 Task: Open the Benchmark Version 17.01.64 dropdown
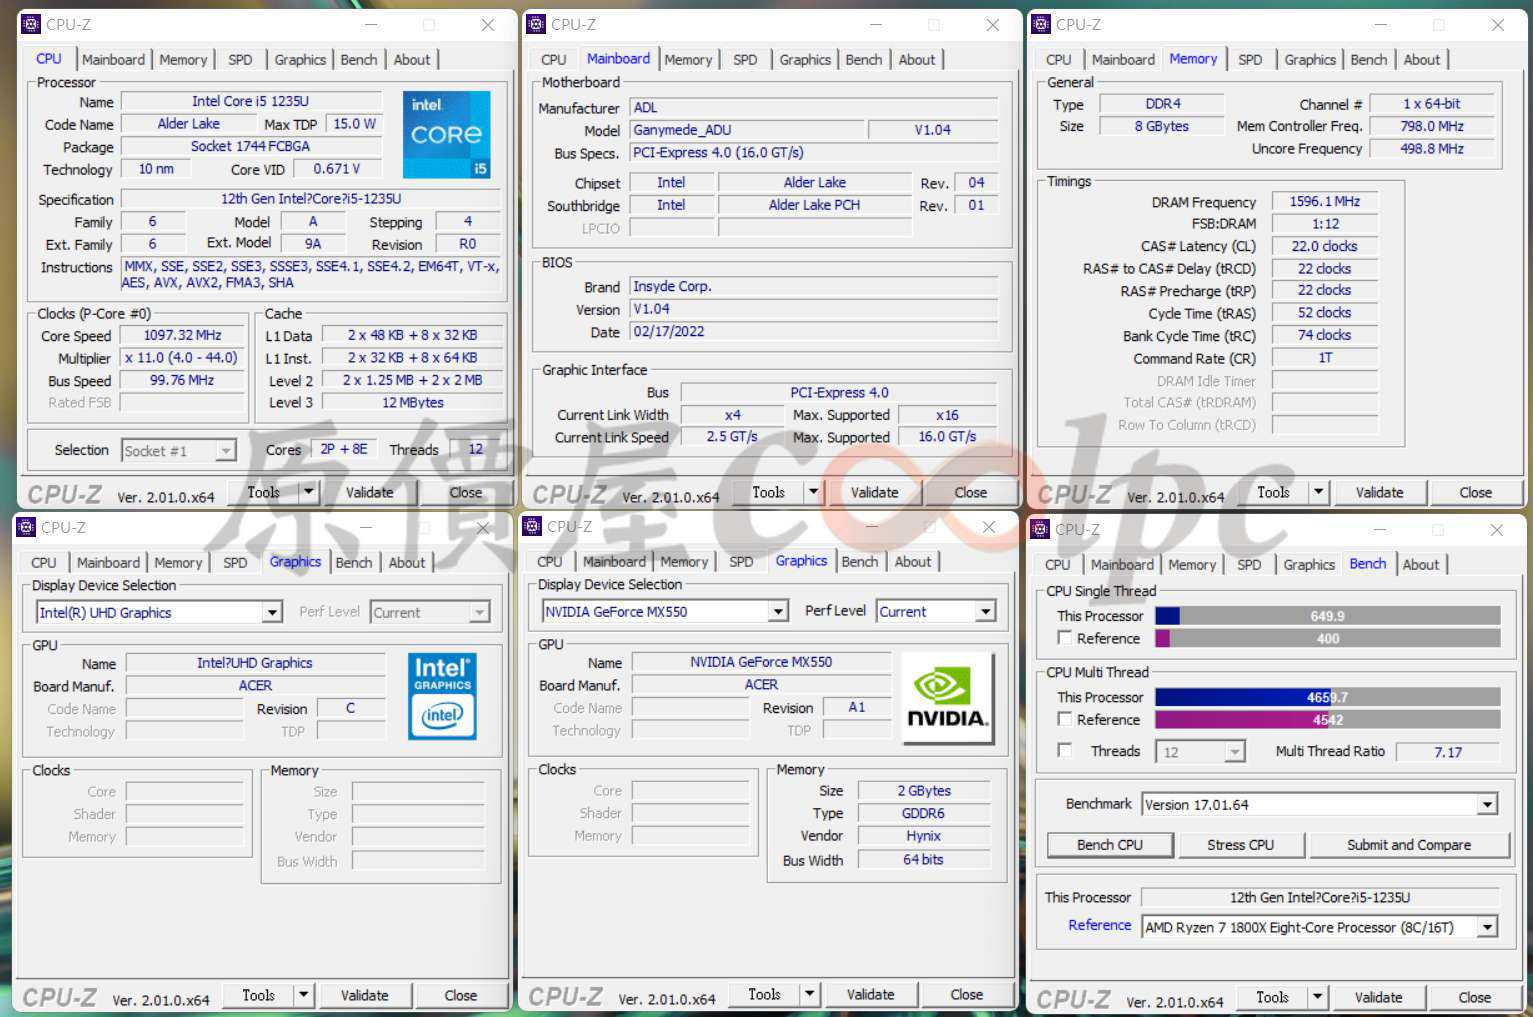[x=1487, y=804]
